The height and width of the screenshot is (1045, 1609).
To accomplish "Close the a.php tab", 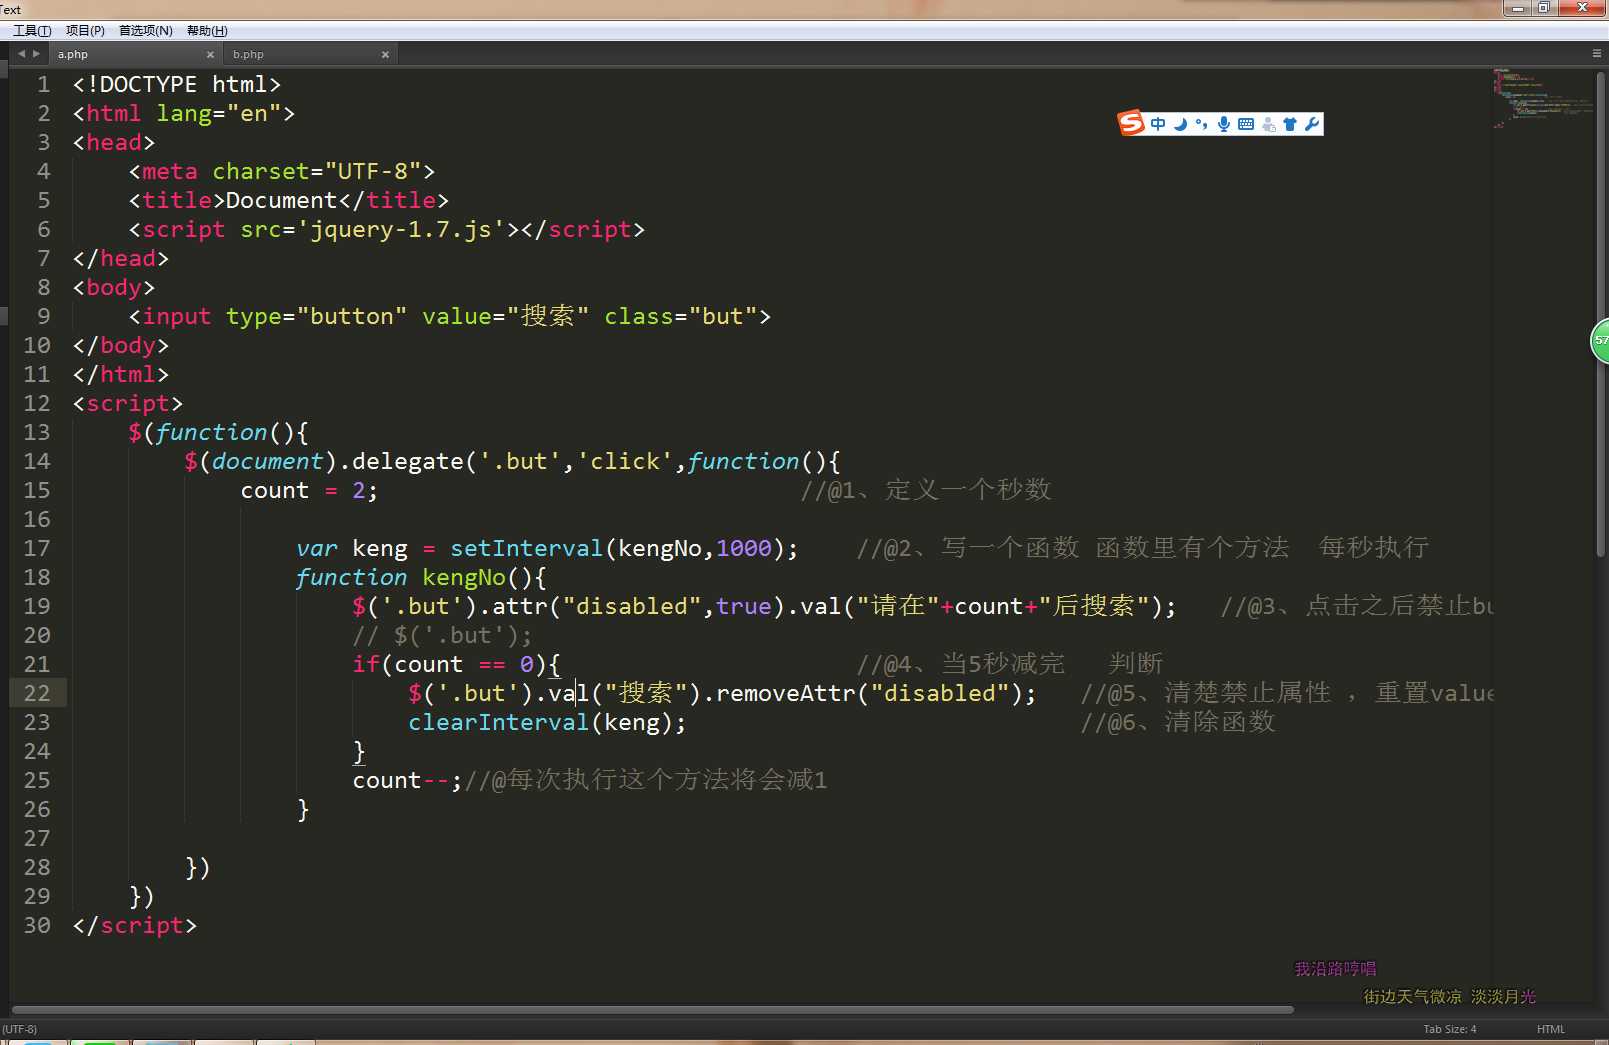I will click(210, 55).
